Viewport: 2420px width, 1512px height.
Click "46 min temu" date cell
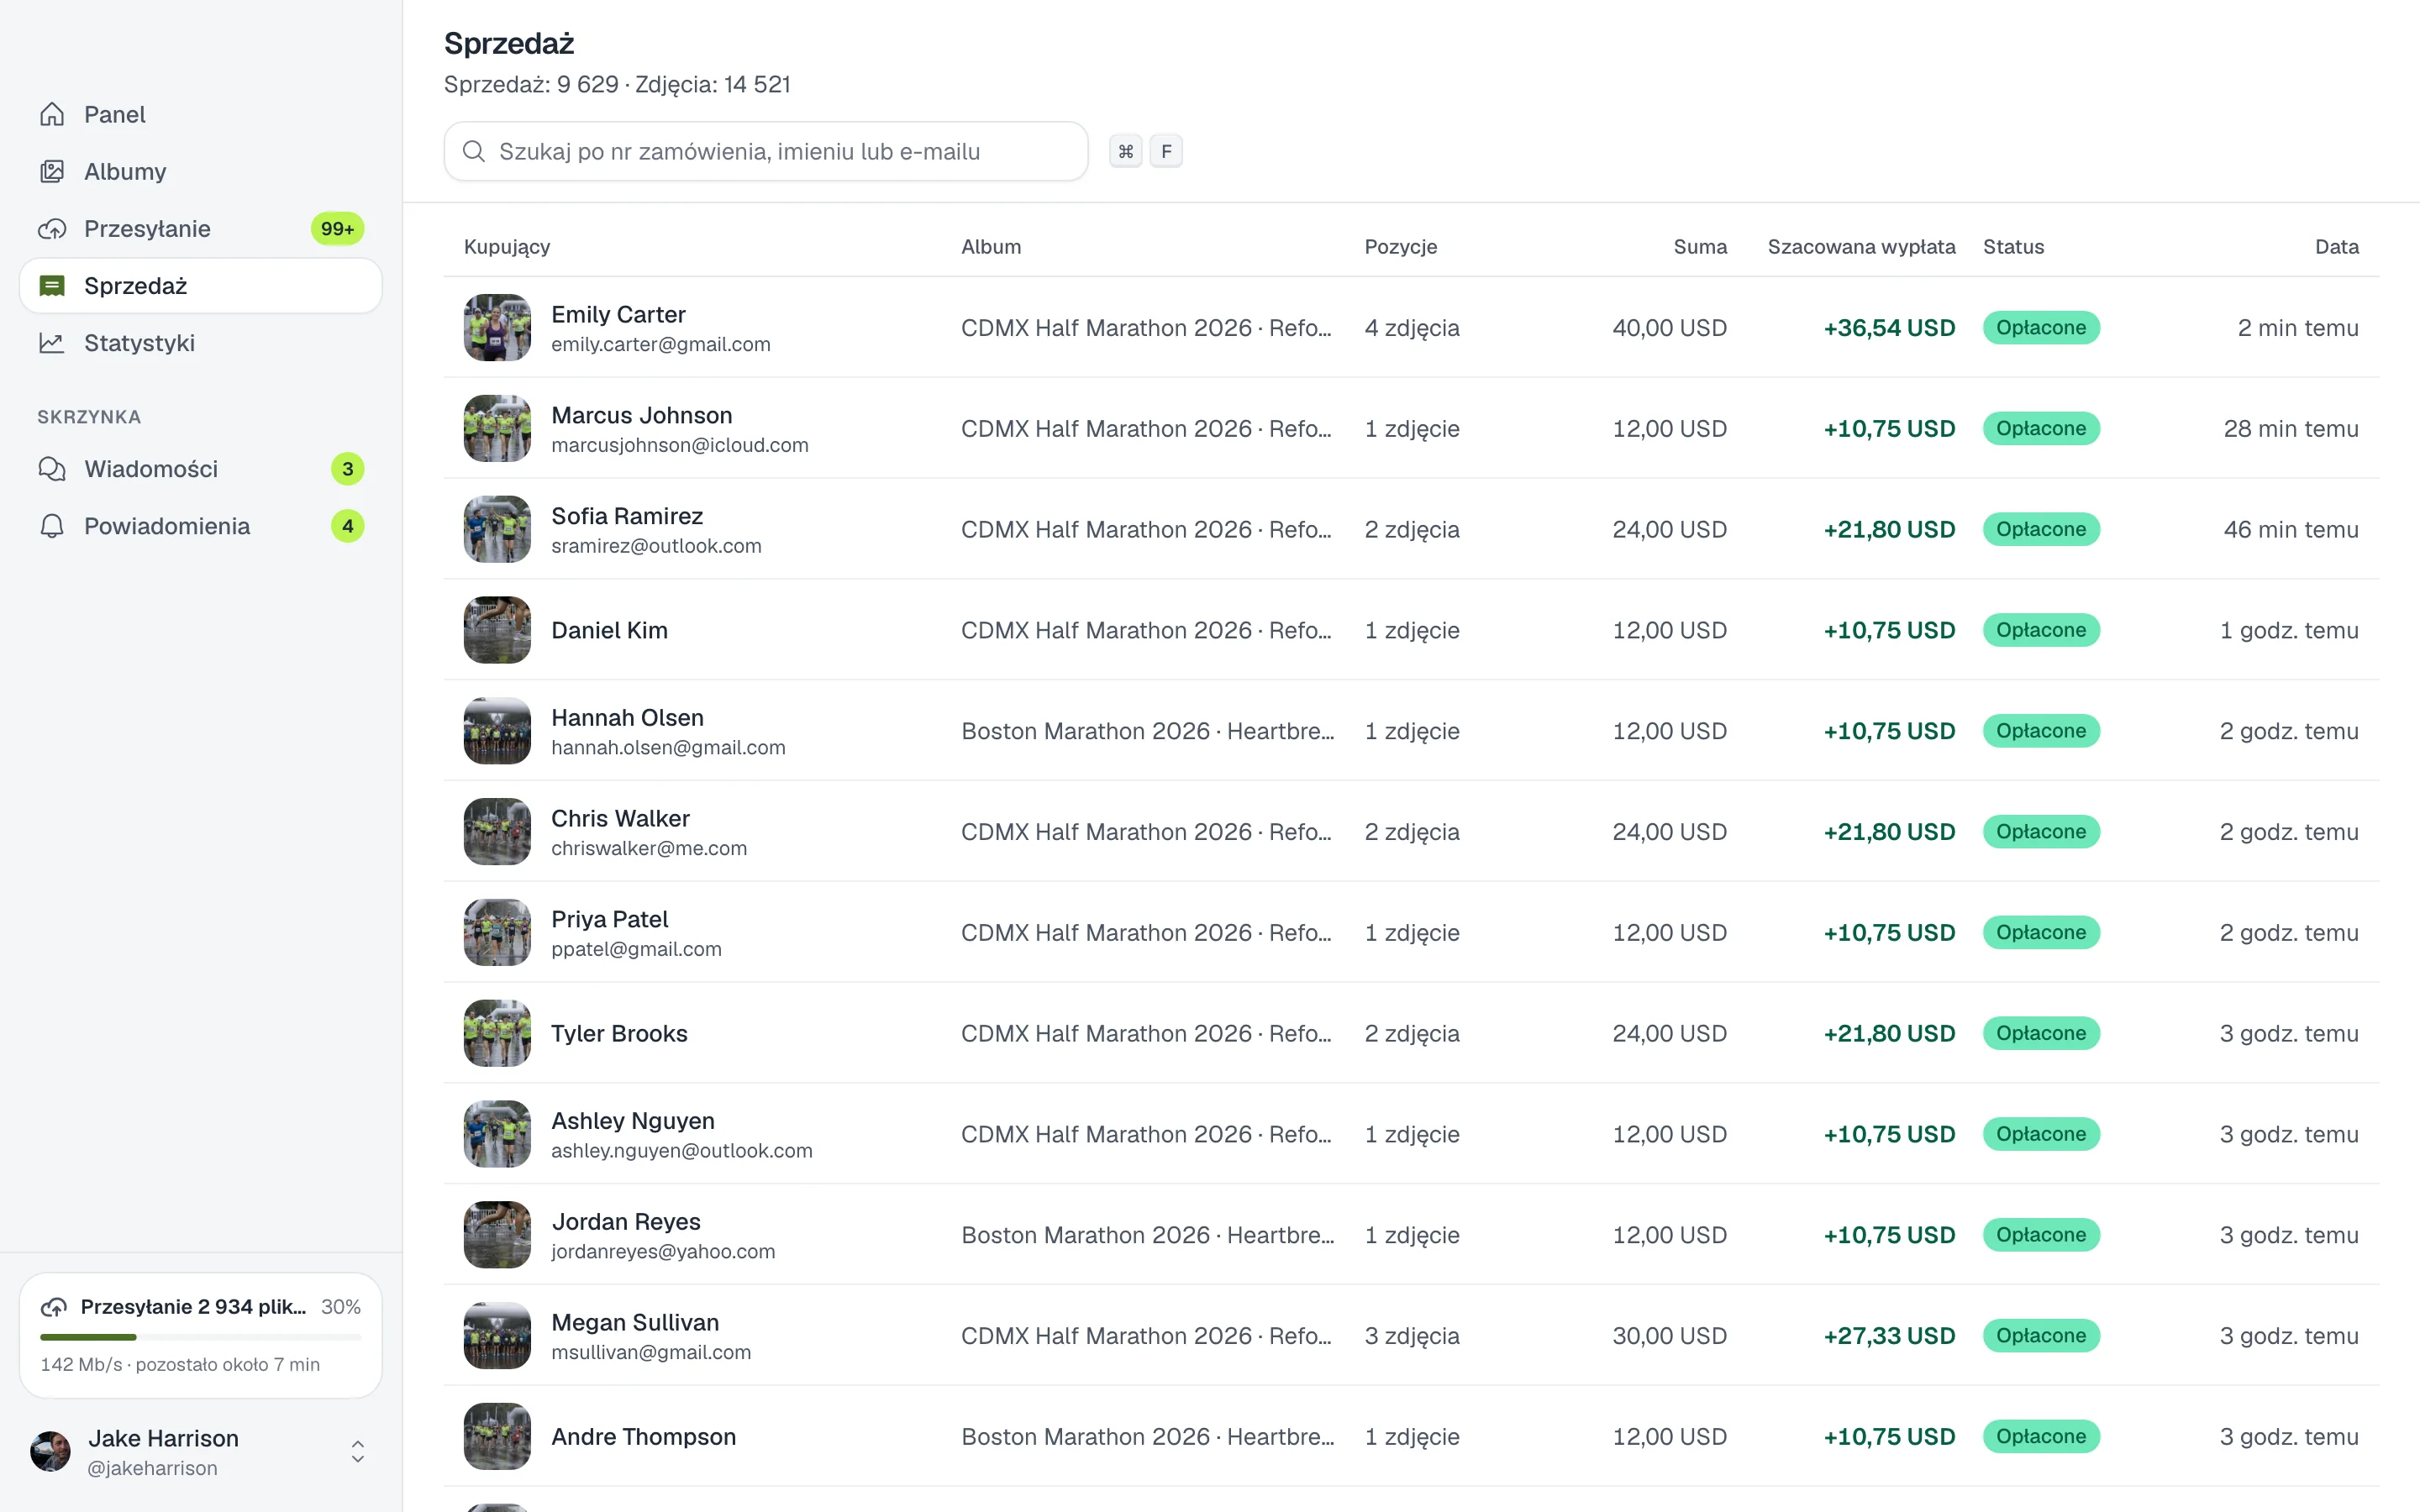coord(2291,530)
